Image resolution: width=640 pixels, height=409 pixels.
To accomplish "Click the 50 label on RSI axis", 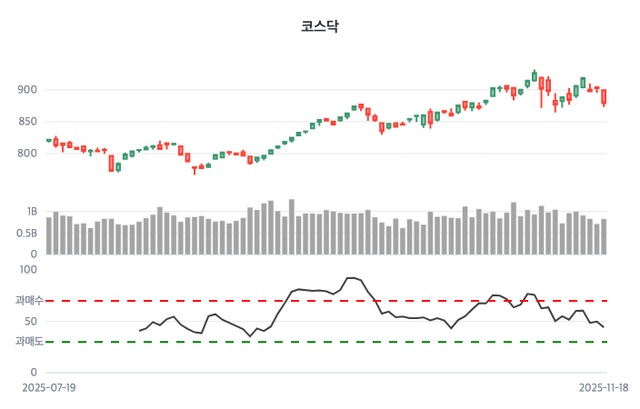I will [31, 322].
